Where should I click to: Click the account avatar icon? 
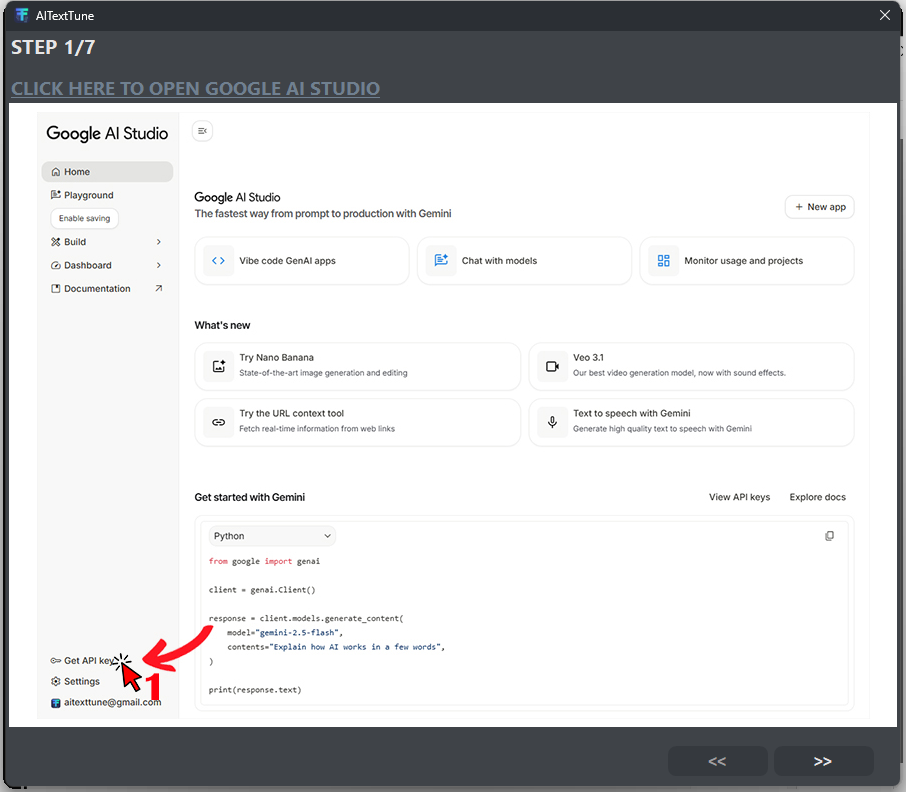click(x=55, y=703)
